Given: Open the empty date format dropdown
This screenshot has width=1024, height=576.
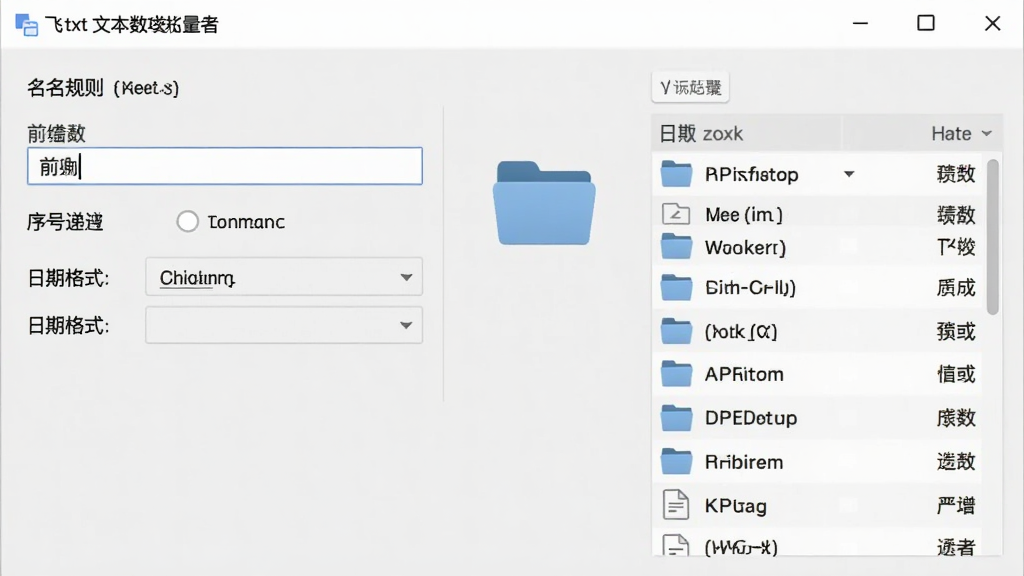Looking at the screenshot, I should [x=284, y=325].
